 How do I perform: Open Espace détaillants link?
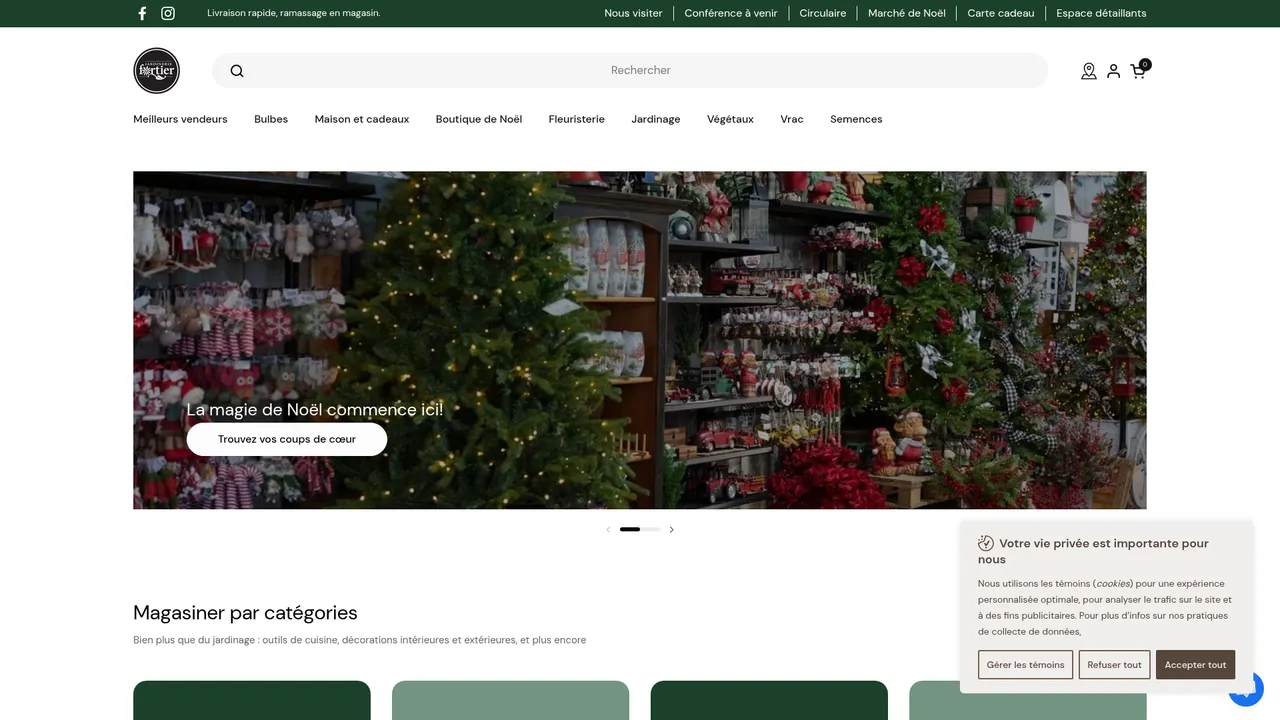click(1101, 13)
